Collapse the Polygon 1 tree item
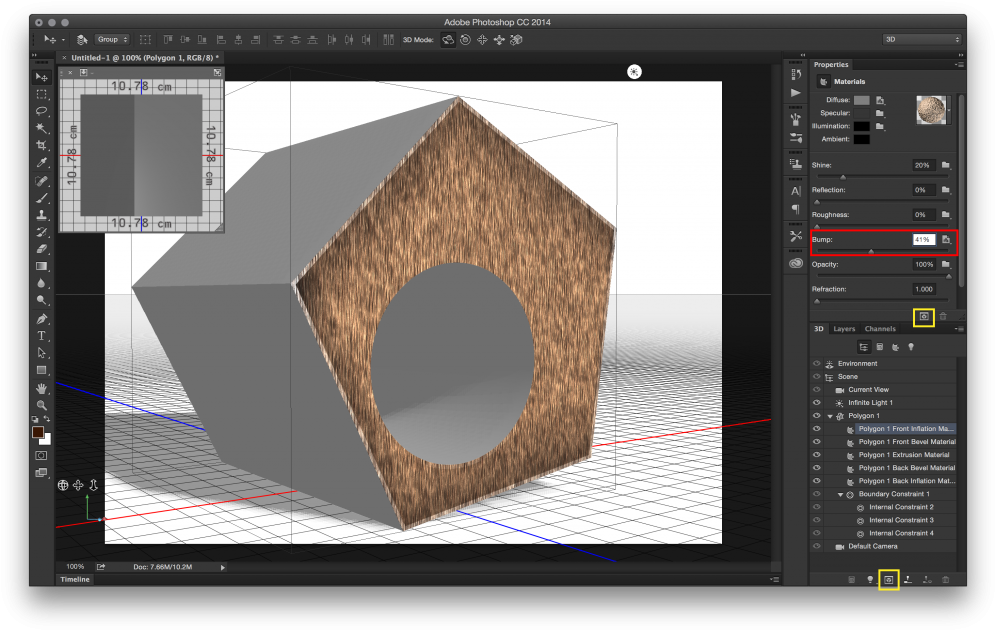The image size is (995, 630). pos(830,415)
